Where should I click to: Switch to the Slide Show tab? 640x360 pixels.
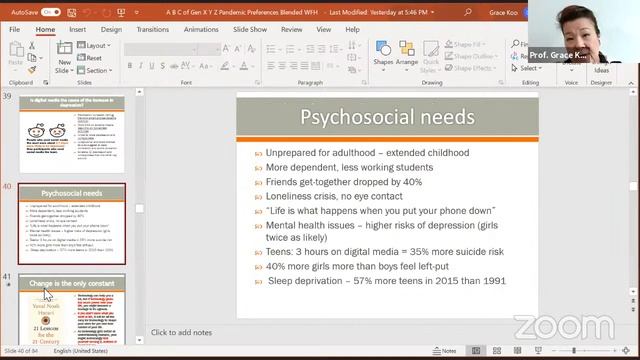[x=250, y=29]
